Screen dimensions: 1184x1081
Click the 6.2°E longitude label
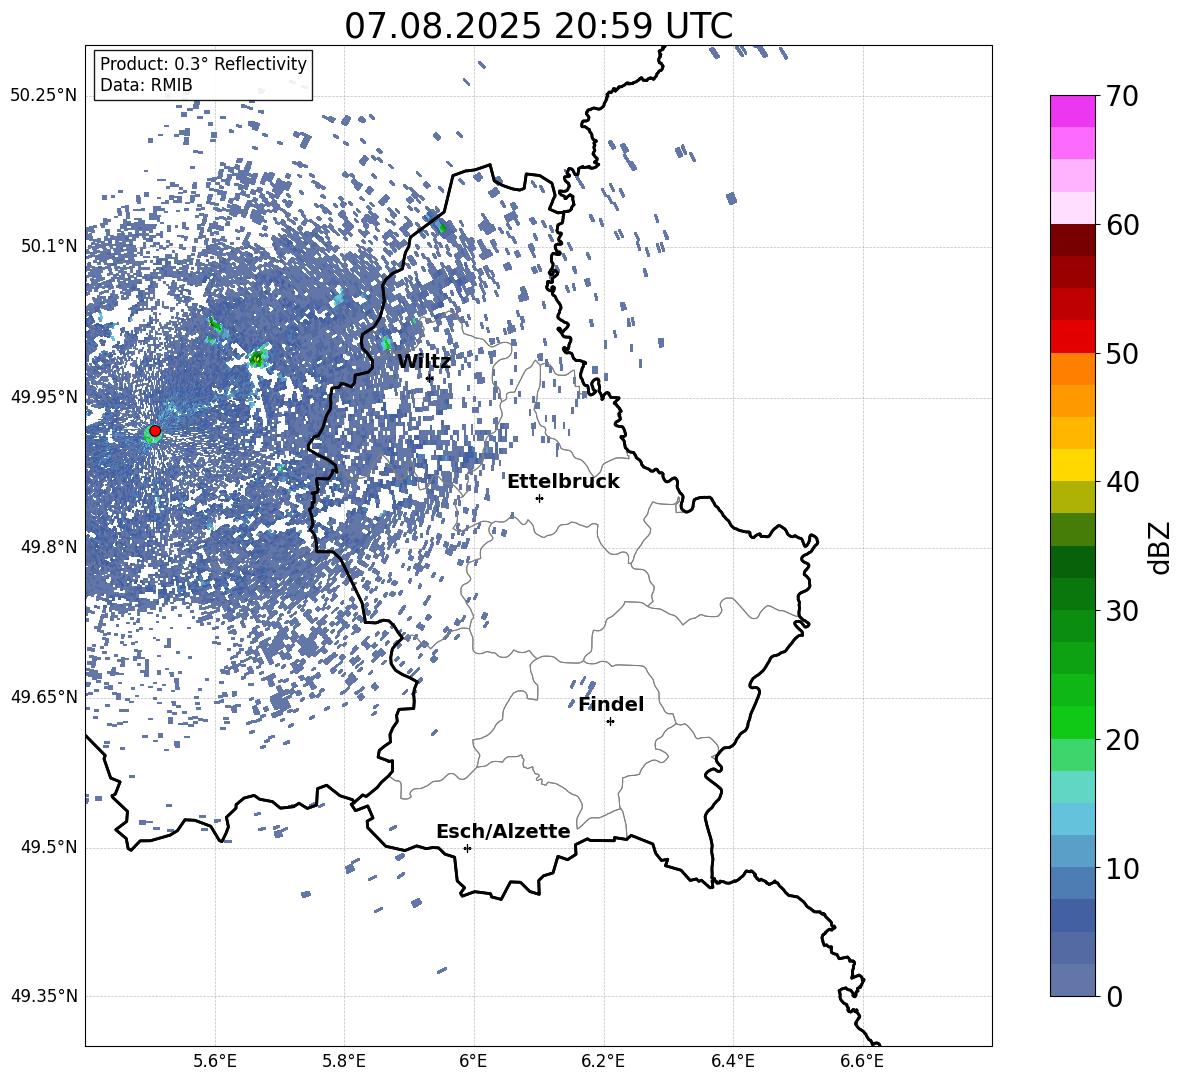click(603, 1061)
